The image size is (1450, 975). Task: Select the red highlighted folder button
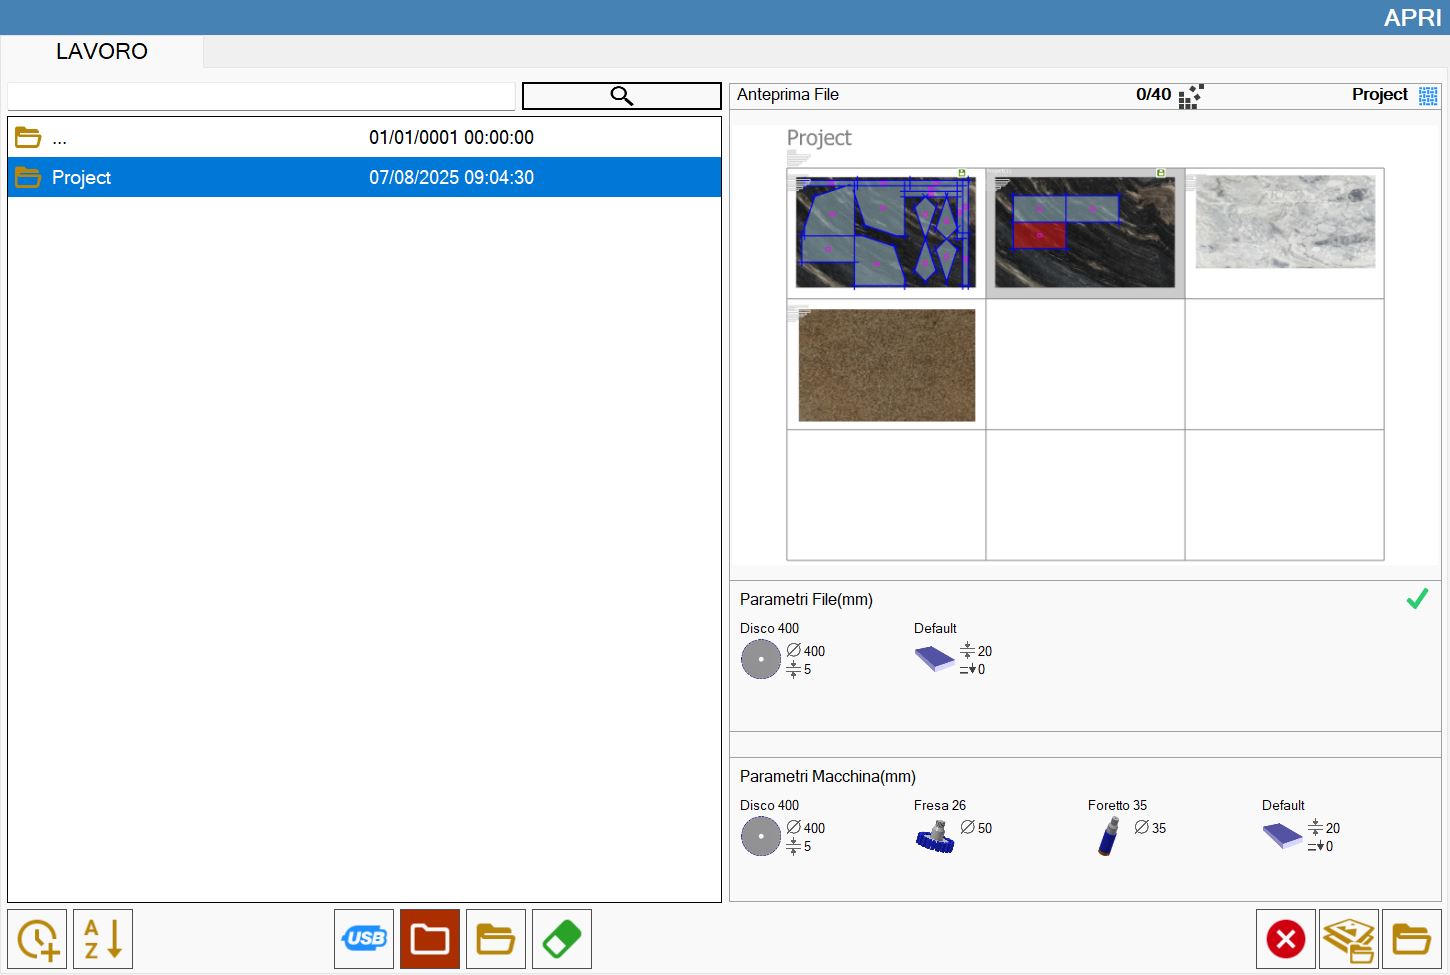430,939
